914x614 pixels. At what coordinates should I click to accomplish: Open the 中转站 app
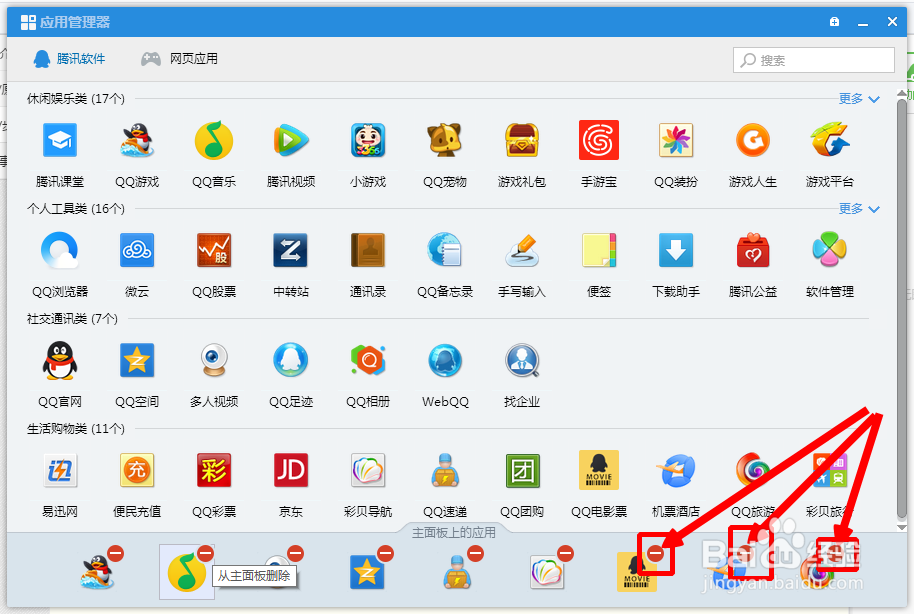coord(291,250)
